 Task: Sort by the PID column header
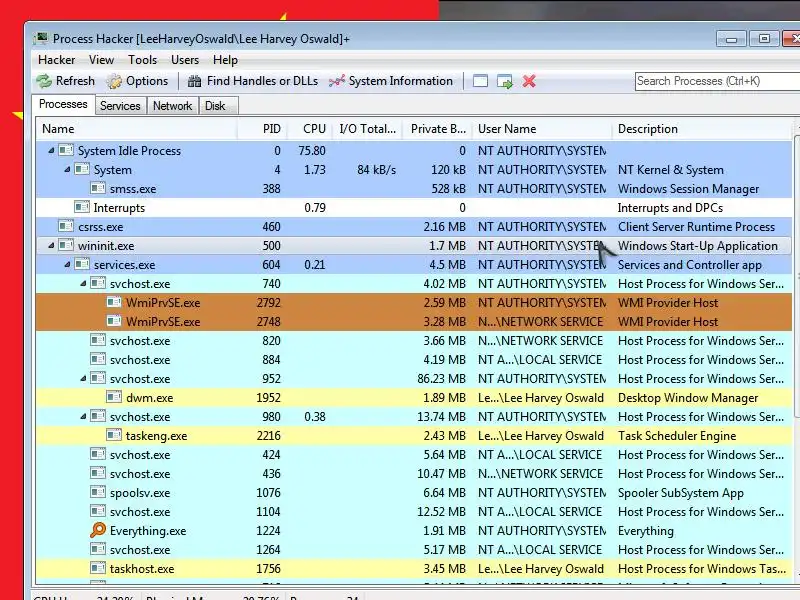pos(262,129)
